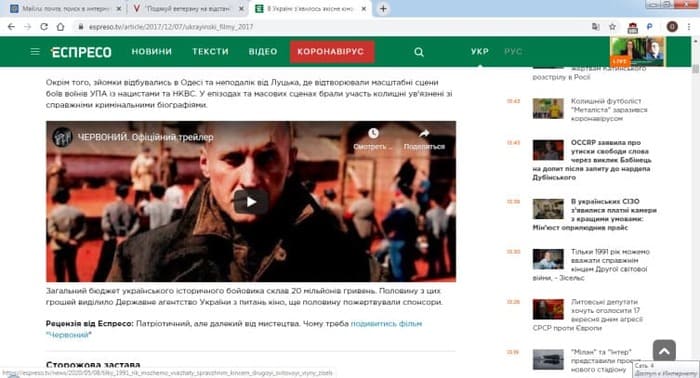Click the Металіст news thumbnail
This screenshot has height=378, width=700.
coord(548,108)
